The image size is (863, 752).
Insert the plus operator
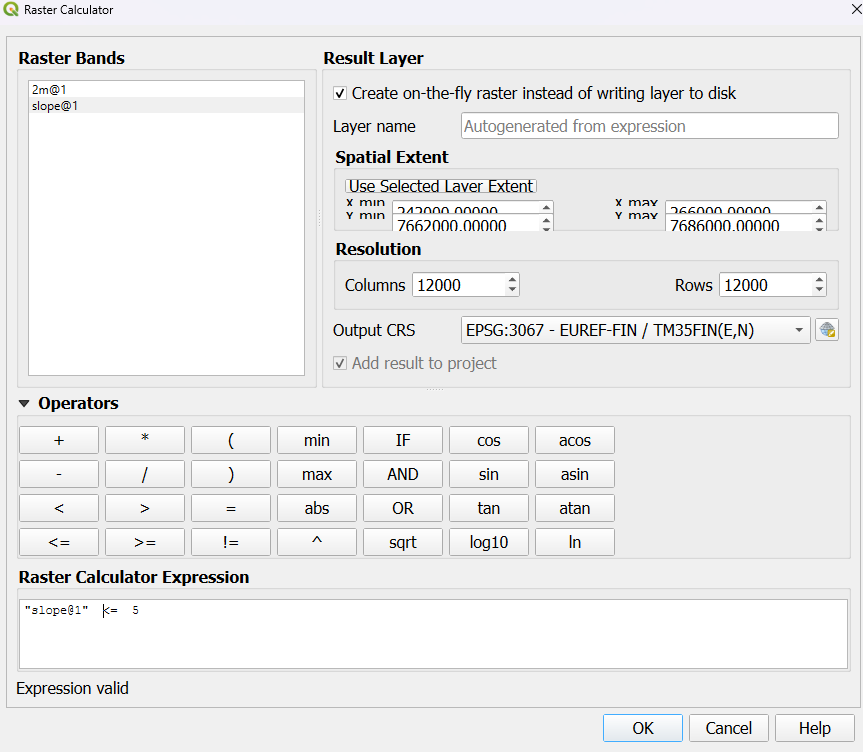[x=59, y=440]
